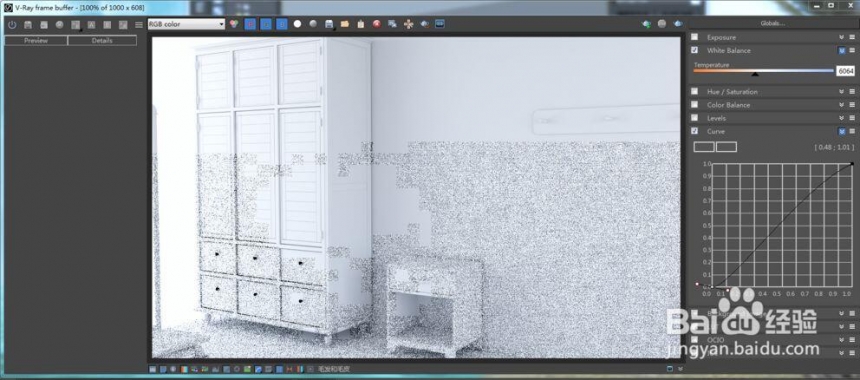Image resolution: width=860 pixels, height=380 pixels.
Task: Click the red stop rendering icon
Action: [x=377, y=24]
